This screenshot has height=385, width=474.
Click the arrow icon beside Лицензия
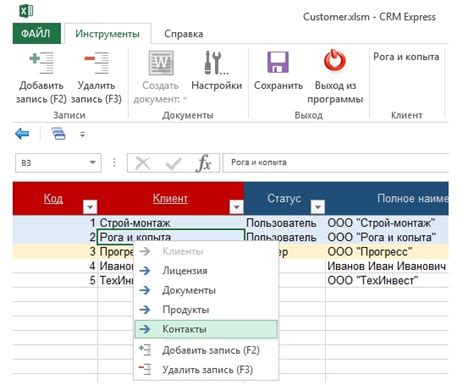coord(145,271)
